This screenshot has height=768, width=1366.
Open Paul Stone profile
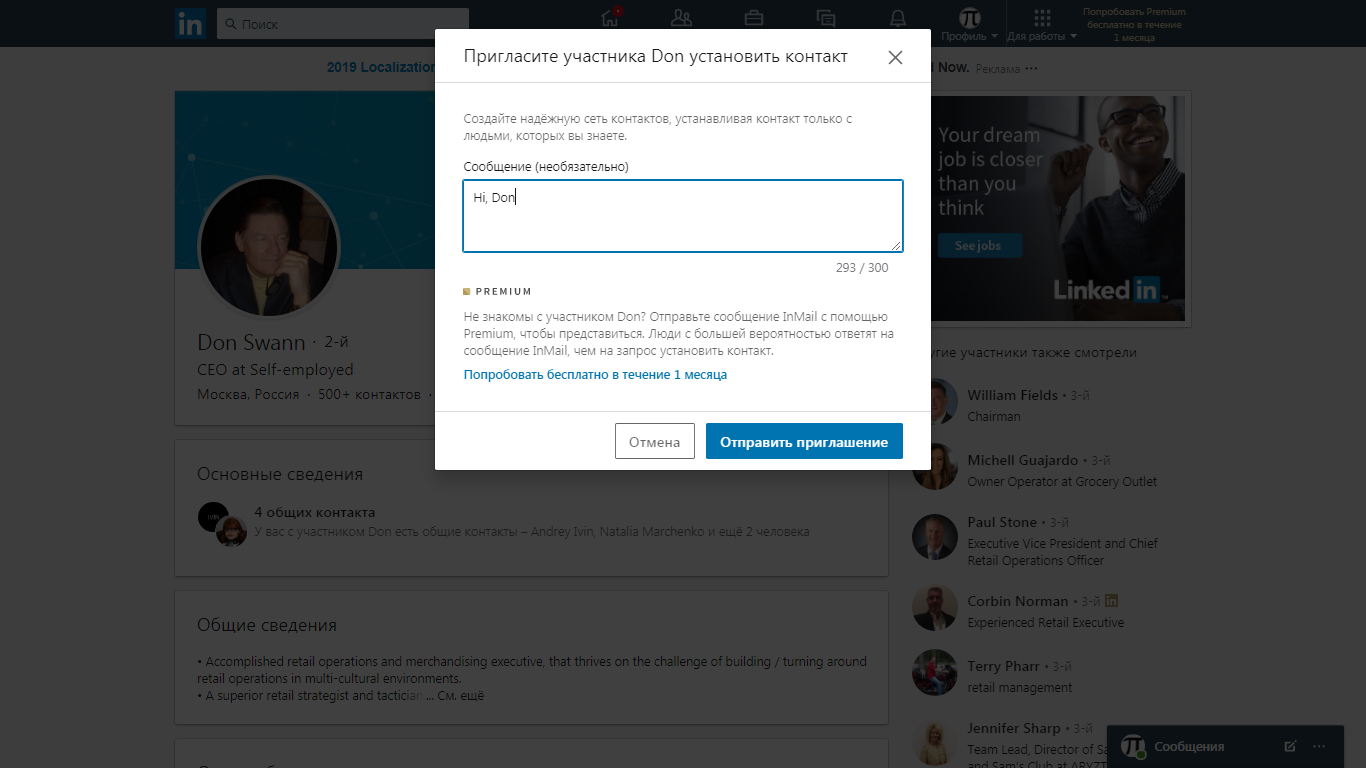pyautogui.click(x=1002, y=522)
